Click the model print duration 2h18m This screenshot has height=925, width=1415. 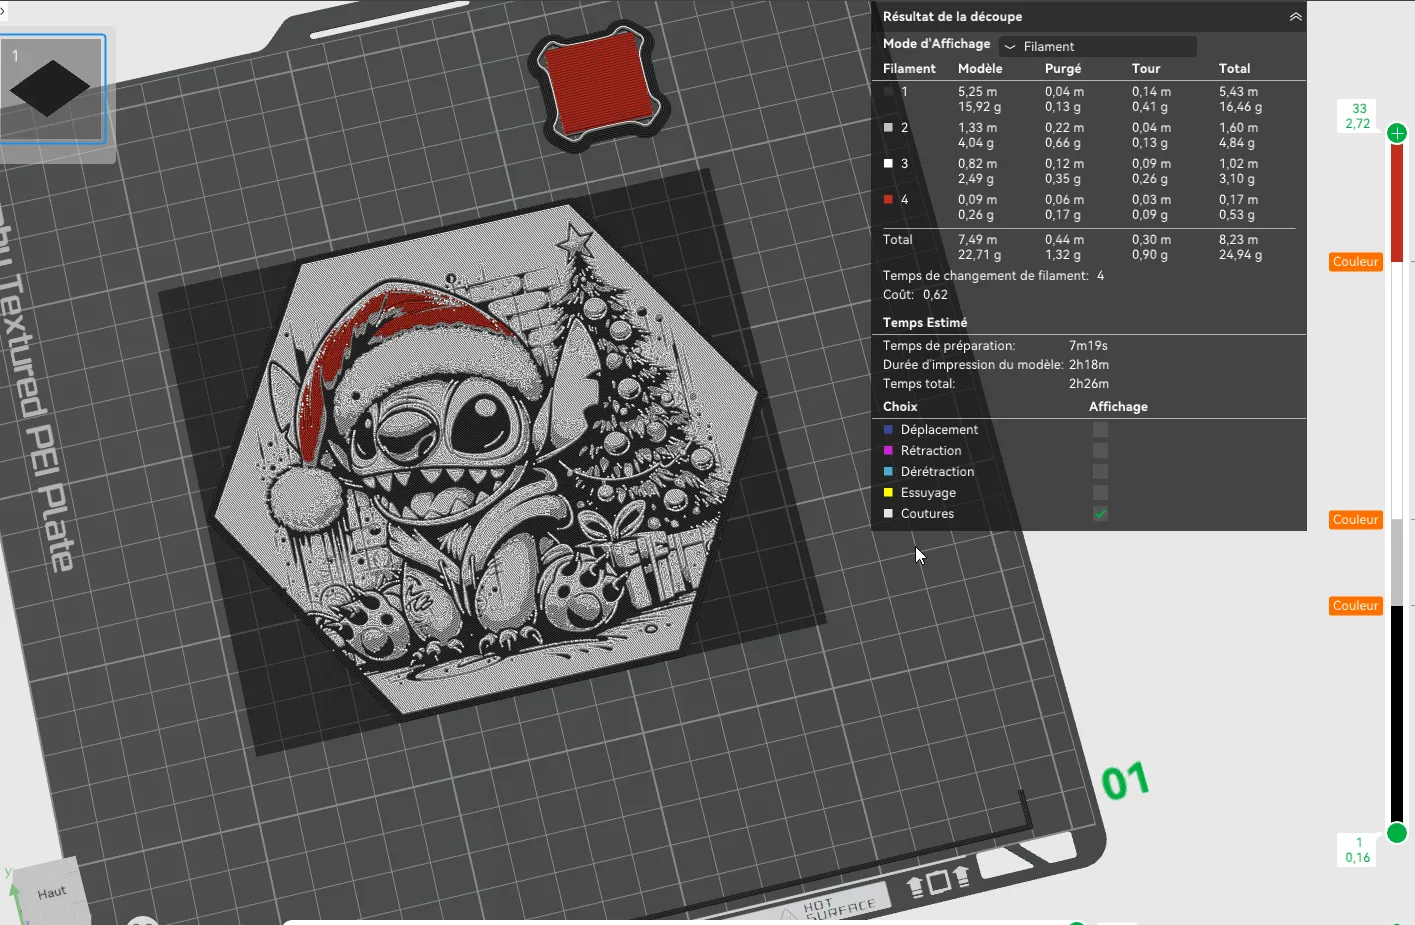tap(1089, 365)
